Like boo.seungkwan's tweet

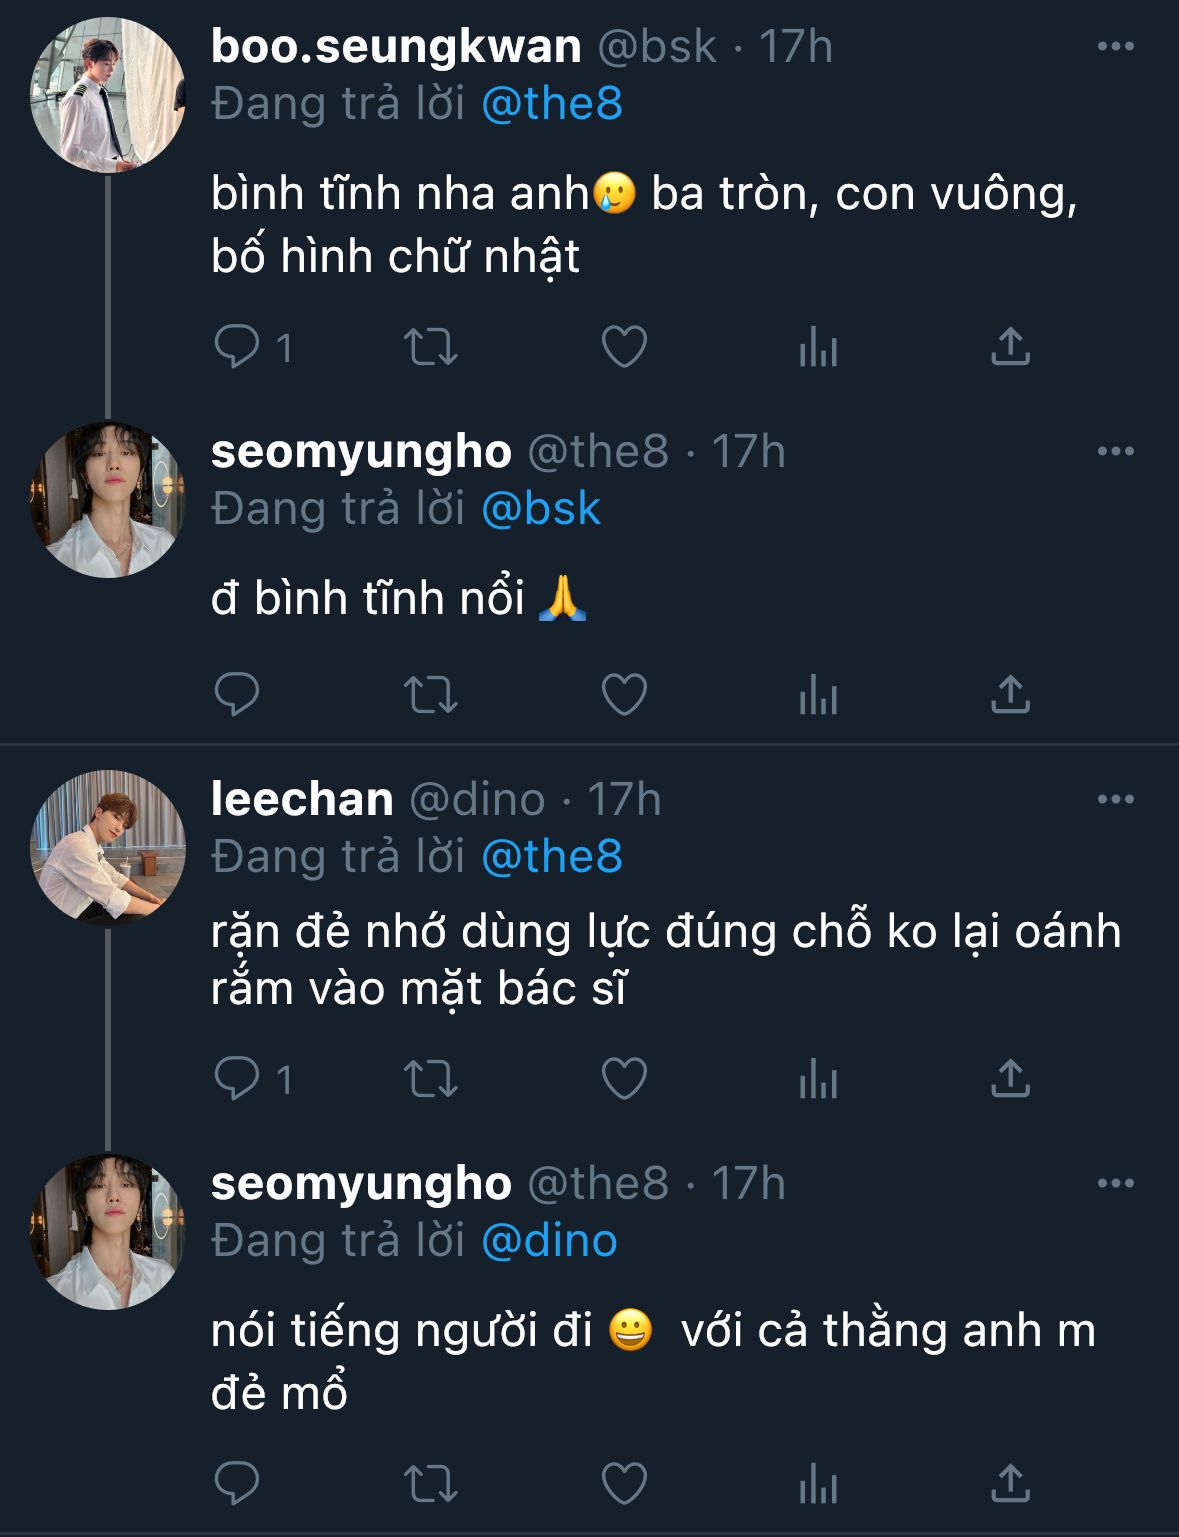(624, 347)
